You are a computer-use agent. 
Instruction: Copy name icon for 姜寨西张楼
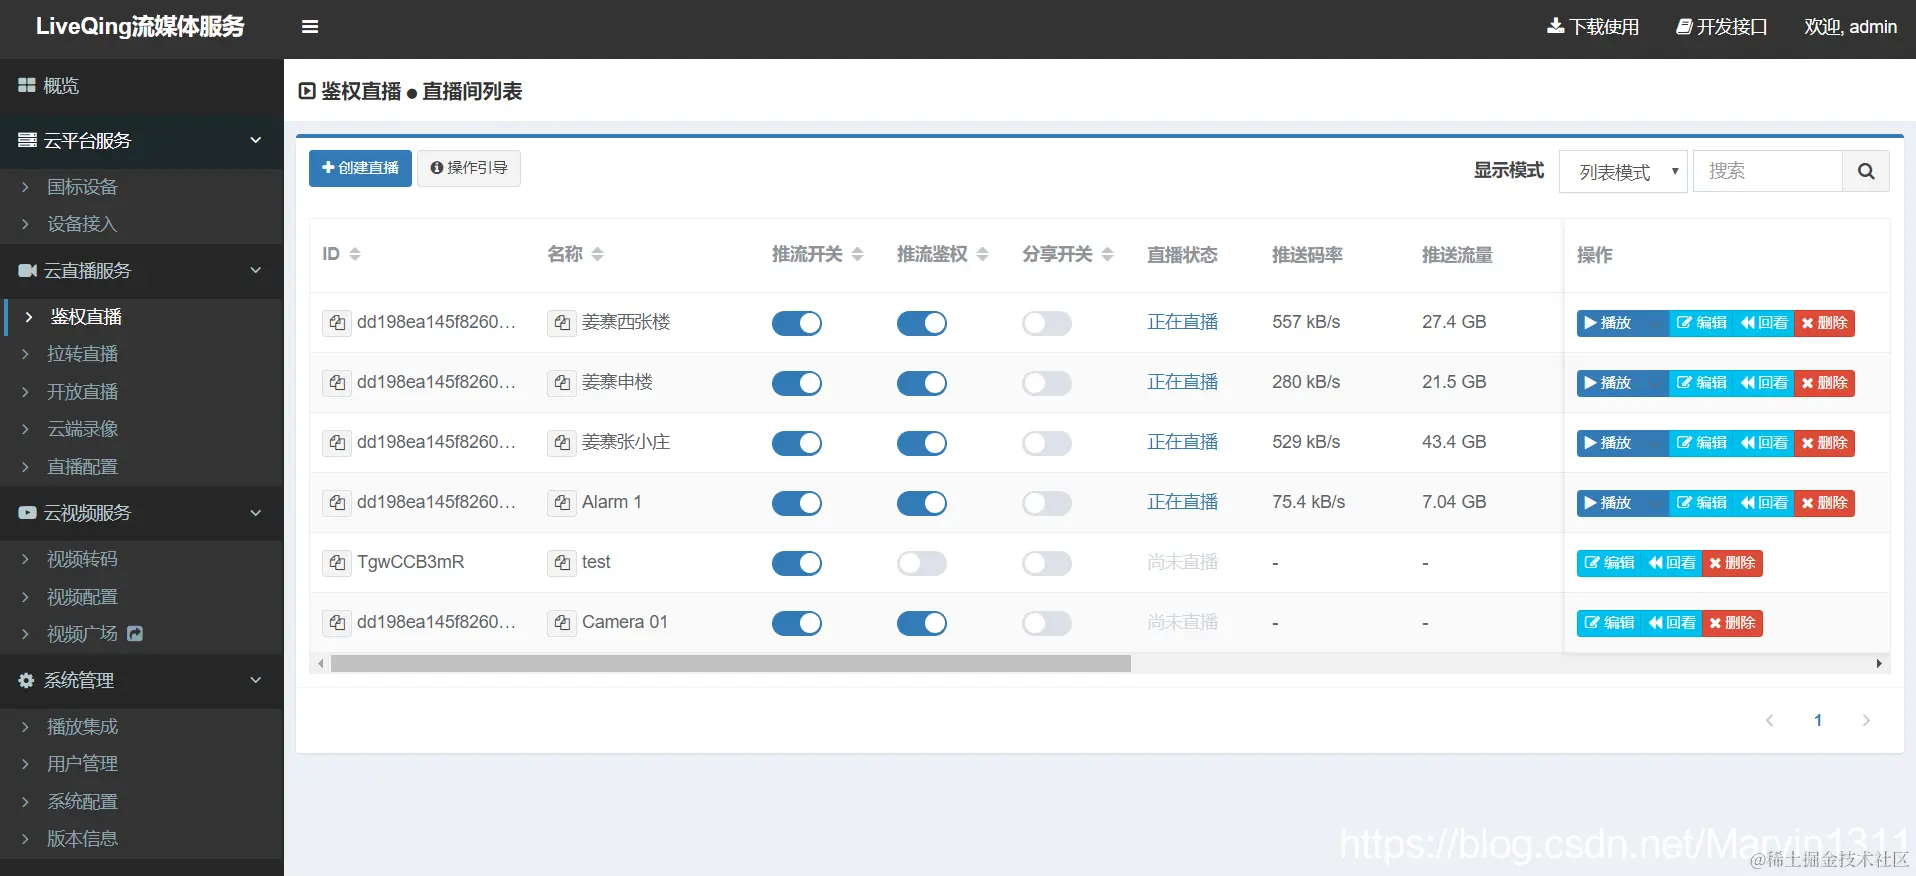point(562,323)
